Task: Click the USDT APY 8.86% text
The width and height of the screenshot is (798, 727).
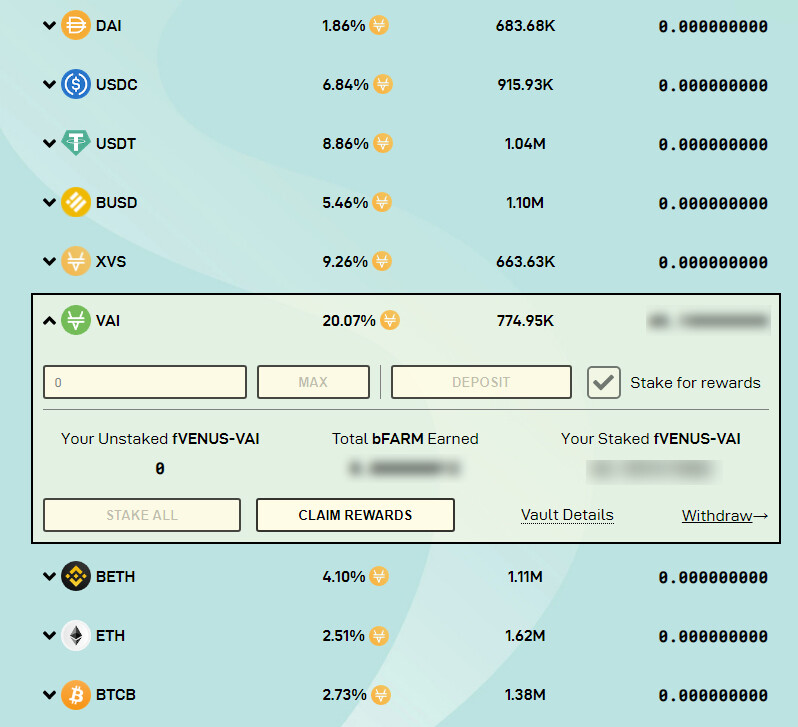Action: 346,144
